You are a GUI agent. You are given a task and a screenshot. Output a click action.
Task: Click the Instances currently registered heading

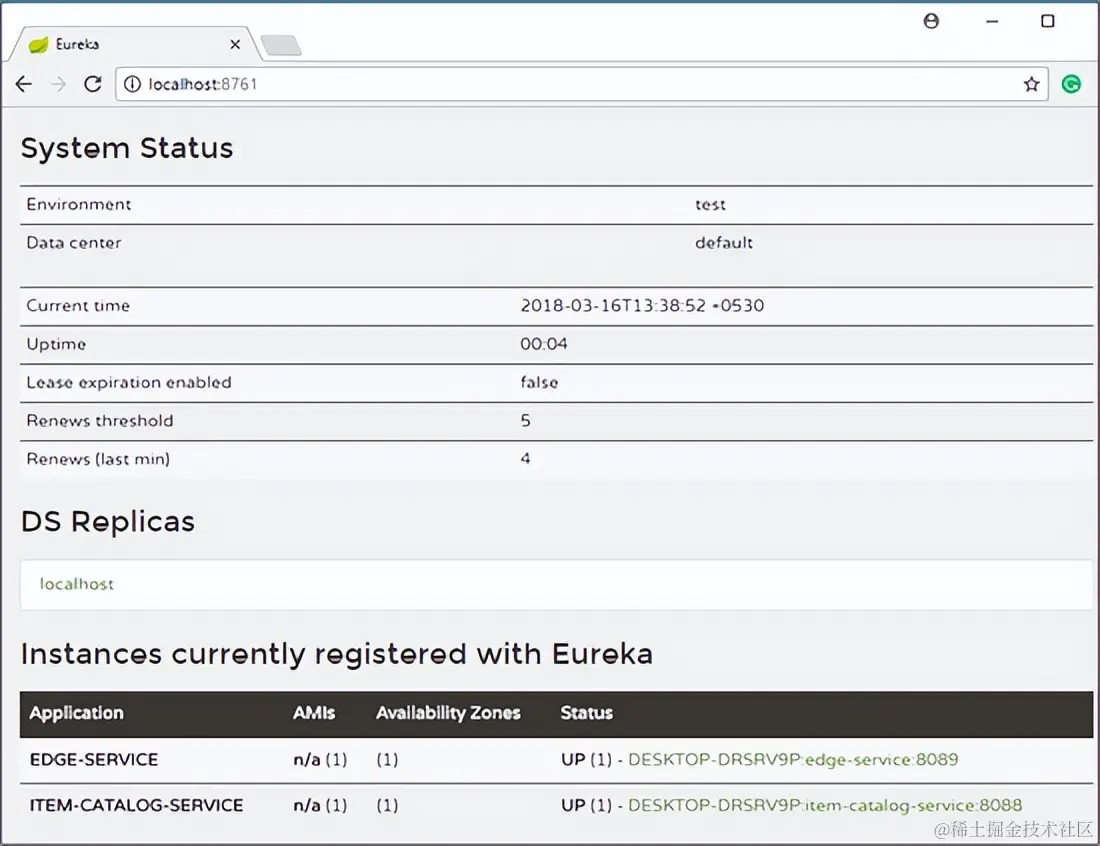click(x=337, y=654)
